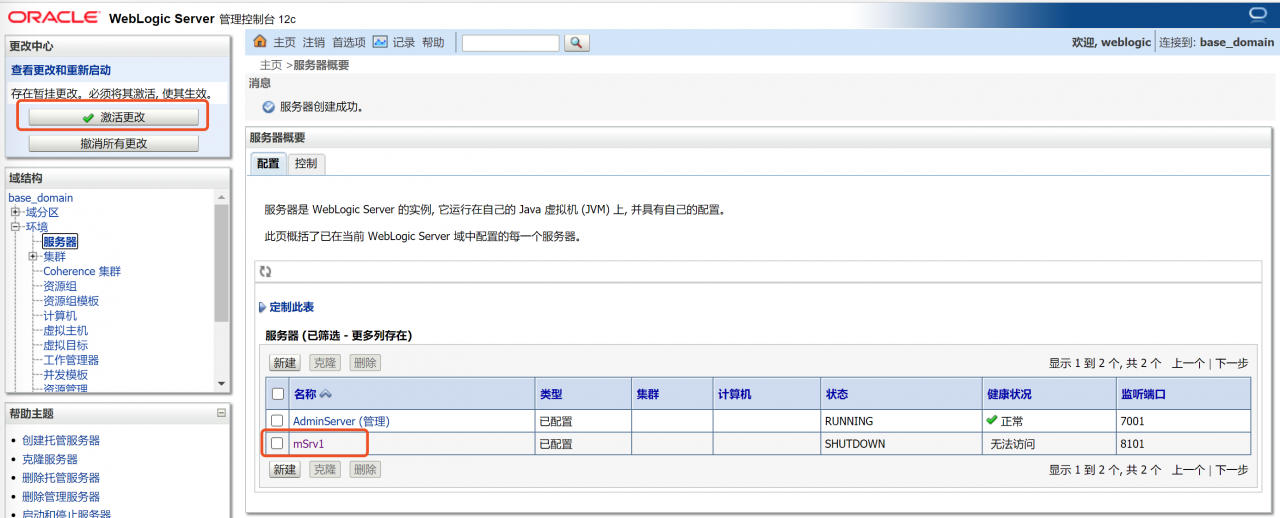Click 注销 to log out
Screen dimensions: 1280x518
point(314,42)
